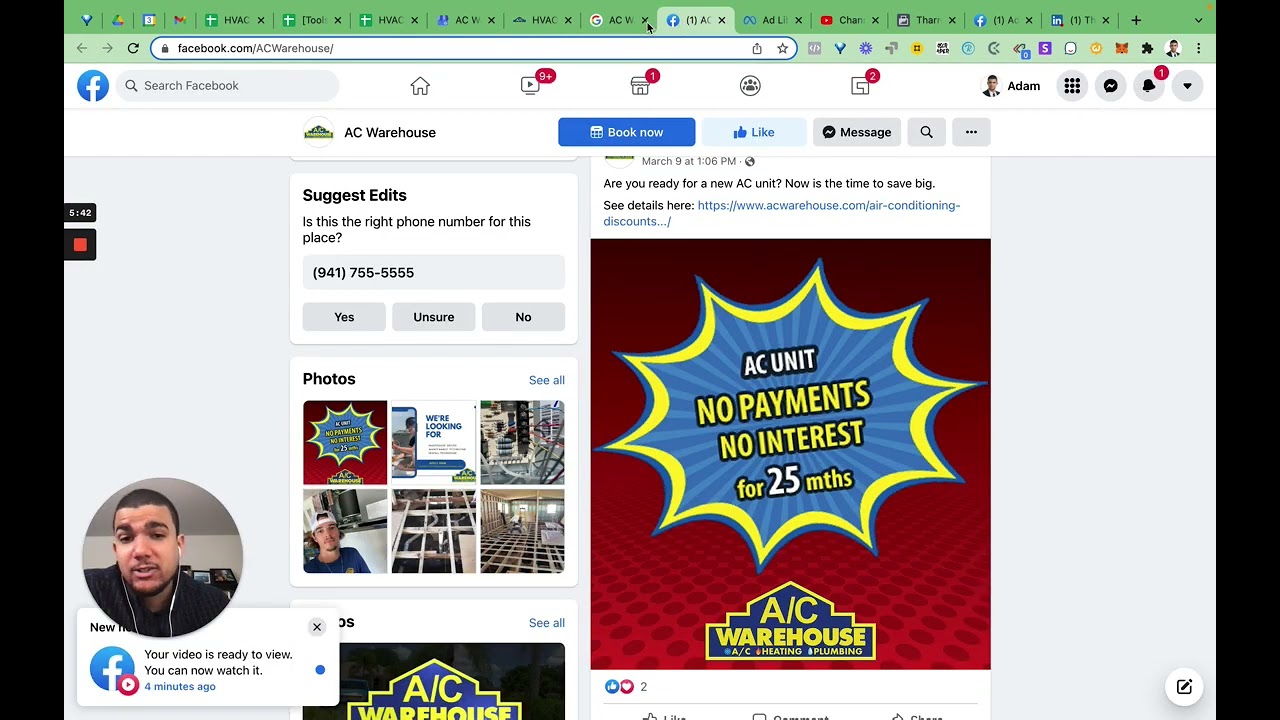Click the post timestamp March 9 at 1:06 PM
Screen dimensions: 1280x720
[x=689, y=161]
